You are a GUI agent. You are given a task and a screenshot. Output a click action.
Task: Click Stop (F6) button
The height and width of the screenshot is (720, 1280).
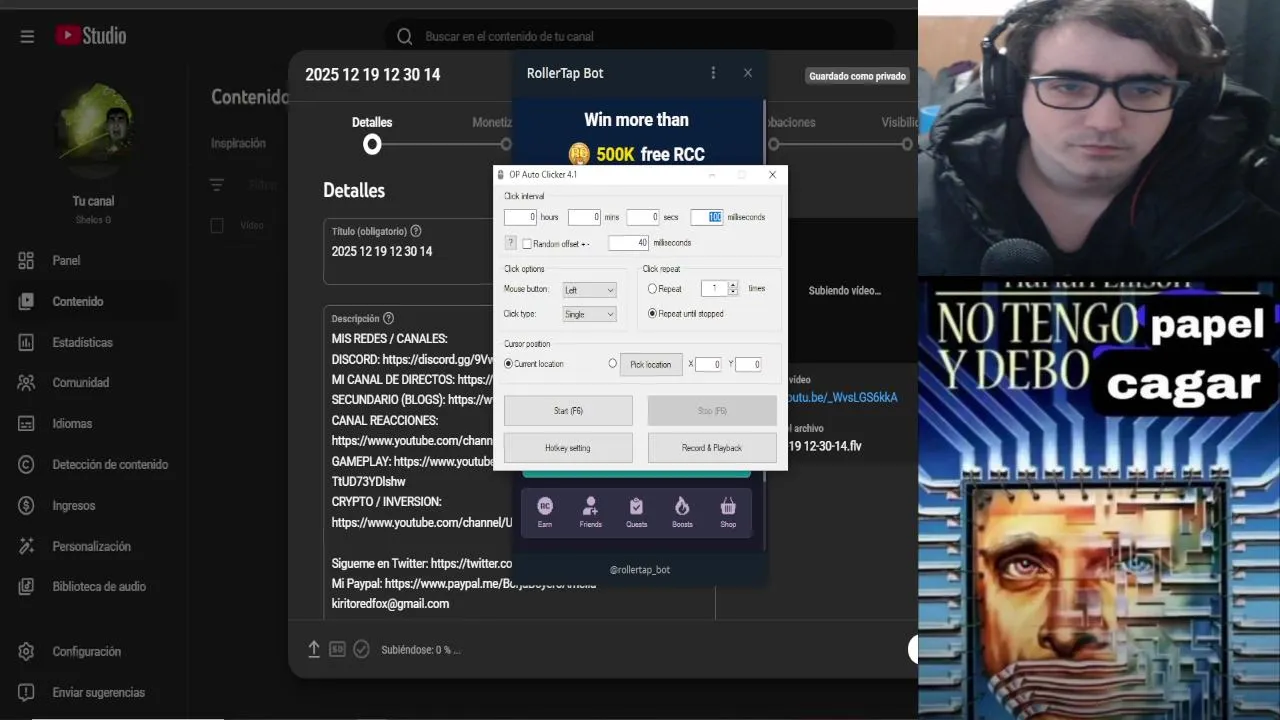pos(712,411)
